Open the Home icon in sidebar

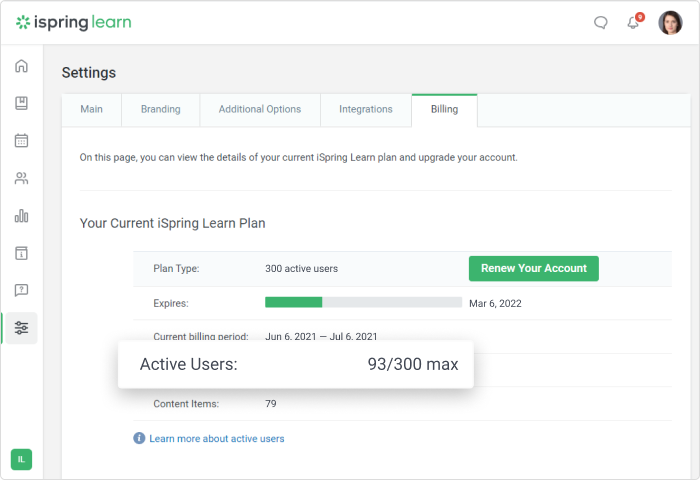click(x=21, y=66)
